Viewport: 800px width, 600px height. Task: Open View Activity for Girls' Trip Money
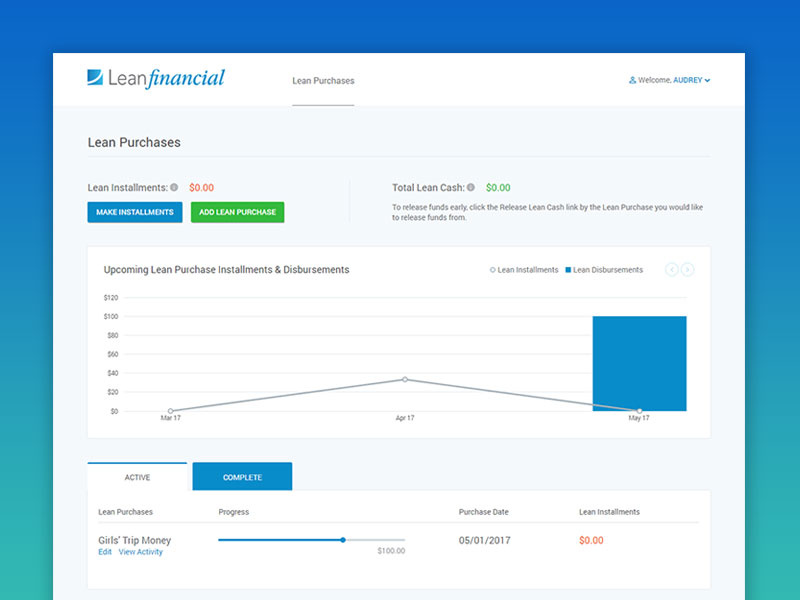(x=140, y=552)
